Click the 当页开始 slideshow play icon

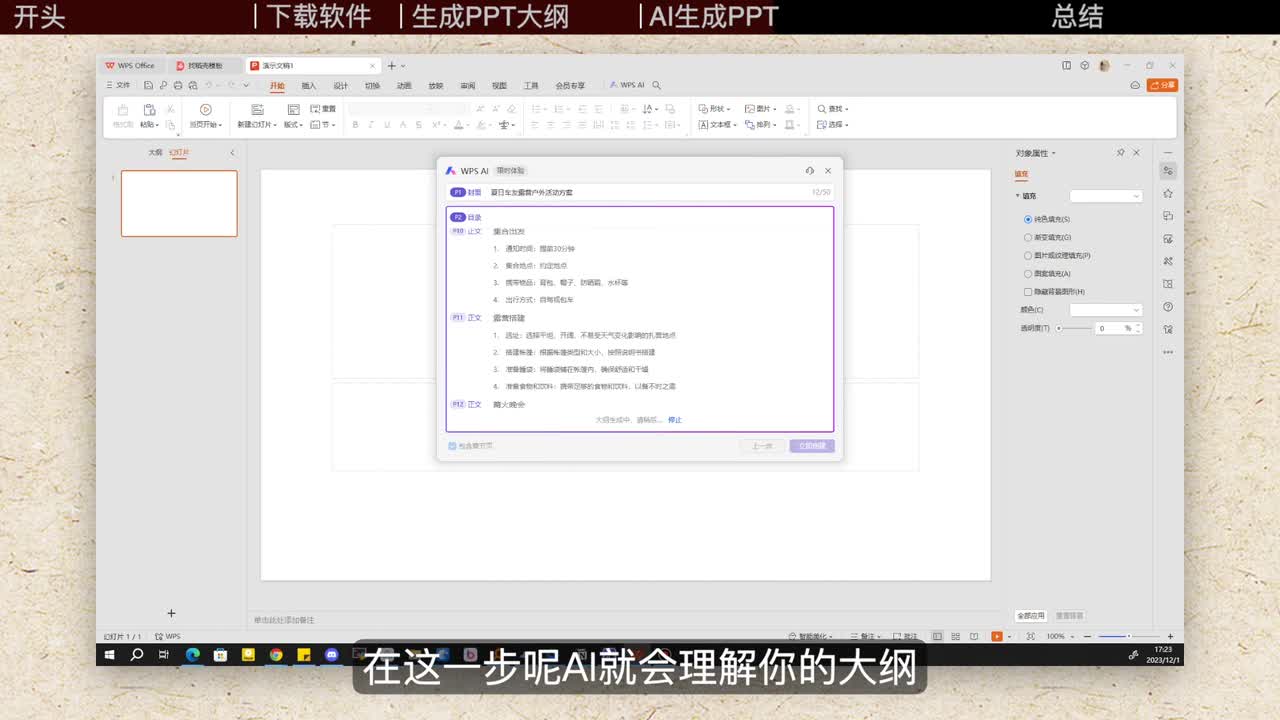(x=206, y=109)
